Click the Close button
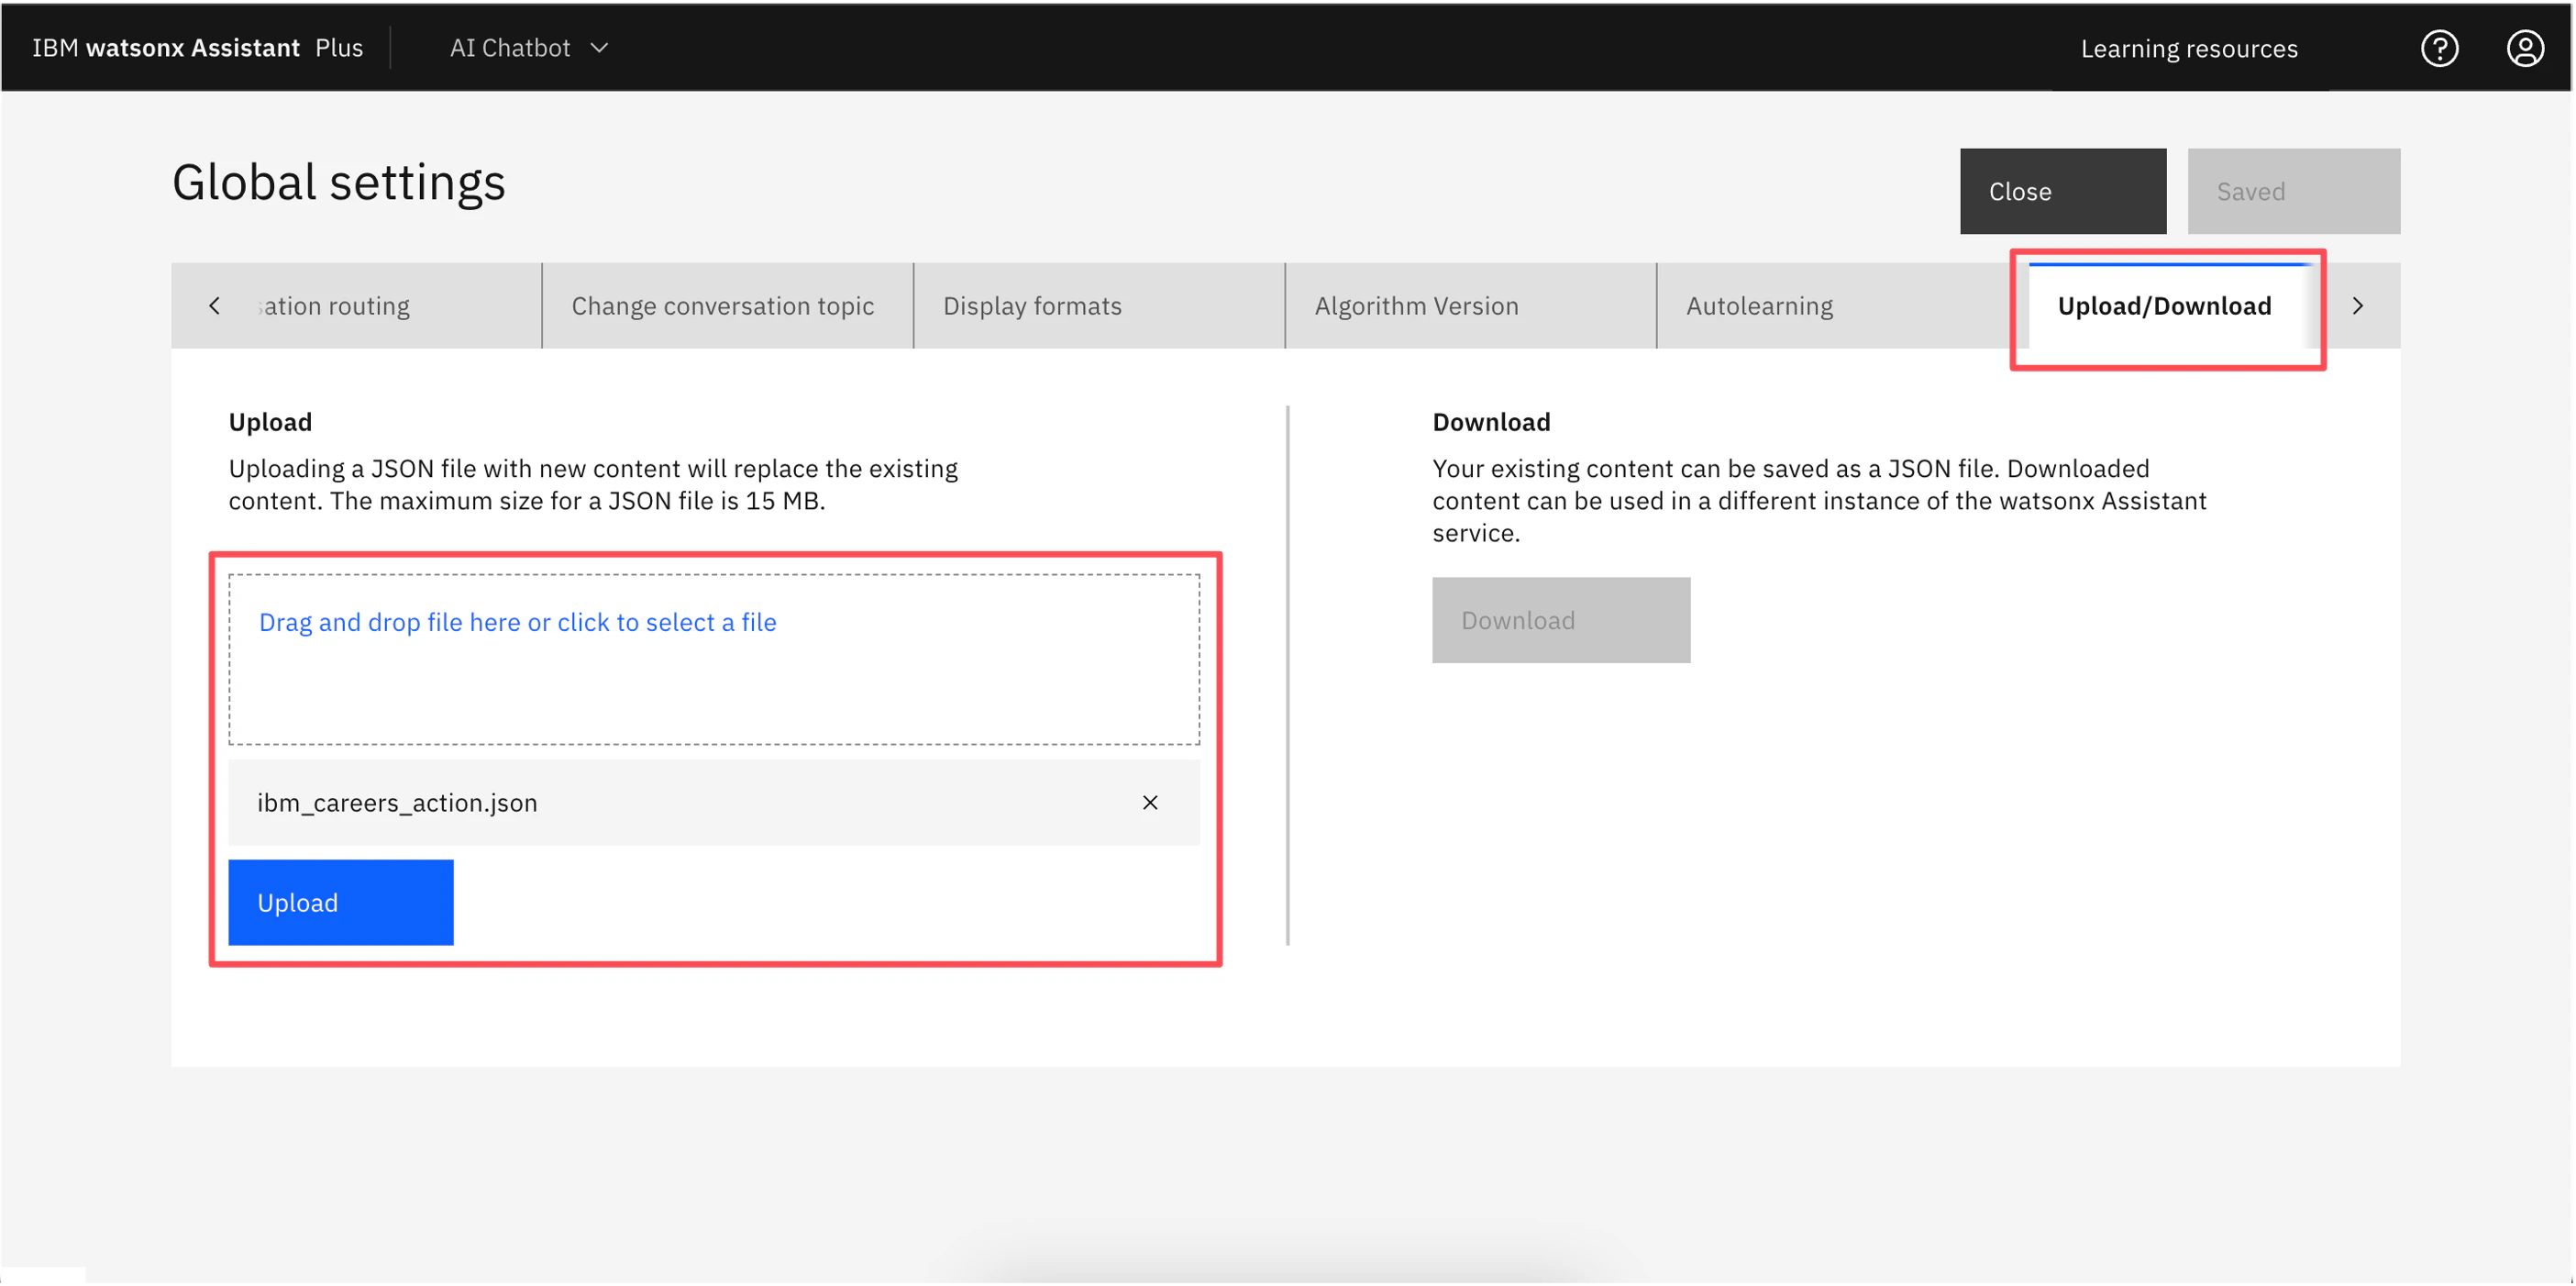The height and width of the screenshot is (1286, 2576). (2062, 191)
